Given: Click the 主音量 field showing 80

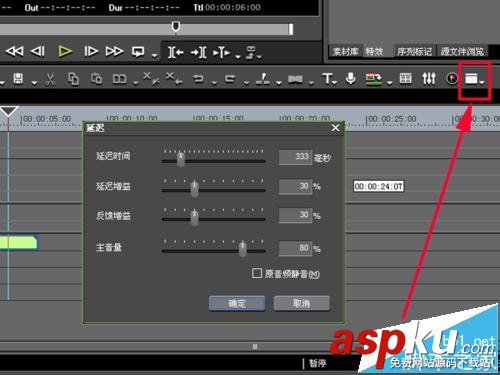Looking at the screenshot, I should tap(295, 249).
